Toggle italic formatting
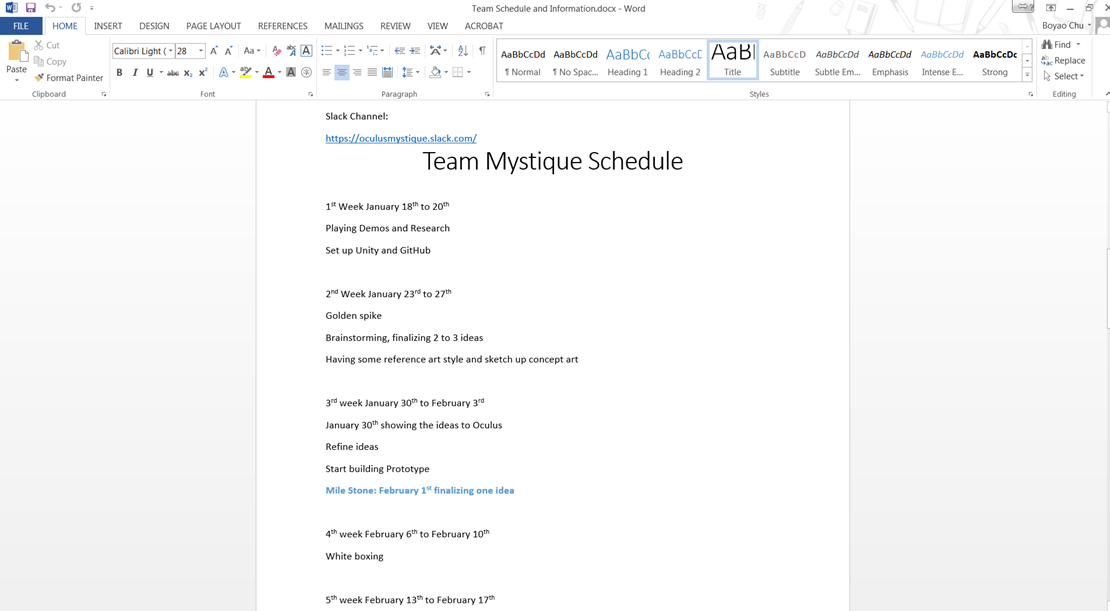 tap(135, 72)
